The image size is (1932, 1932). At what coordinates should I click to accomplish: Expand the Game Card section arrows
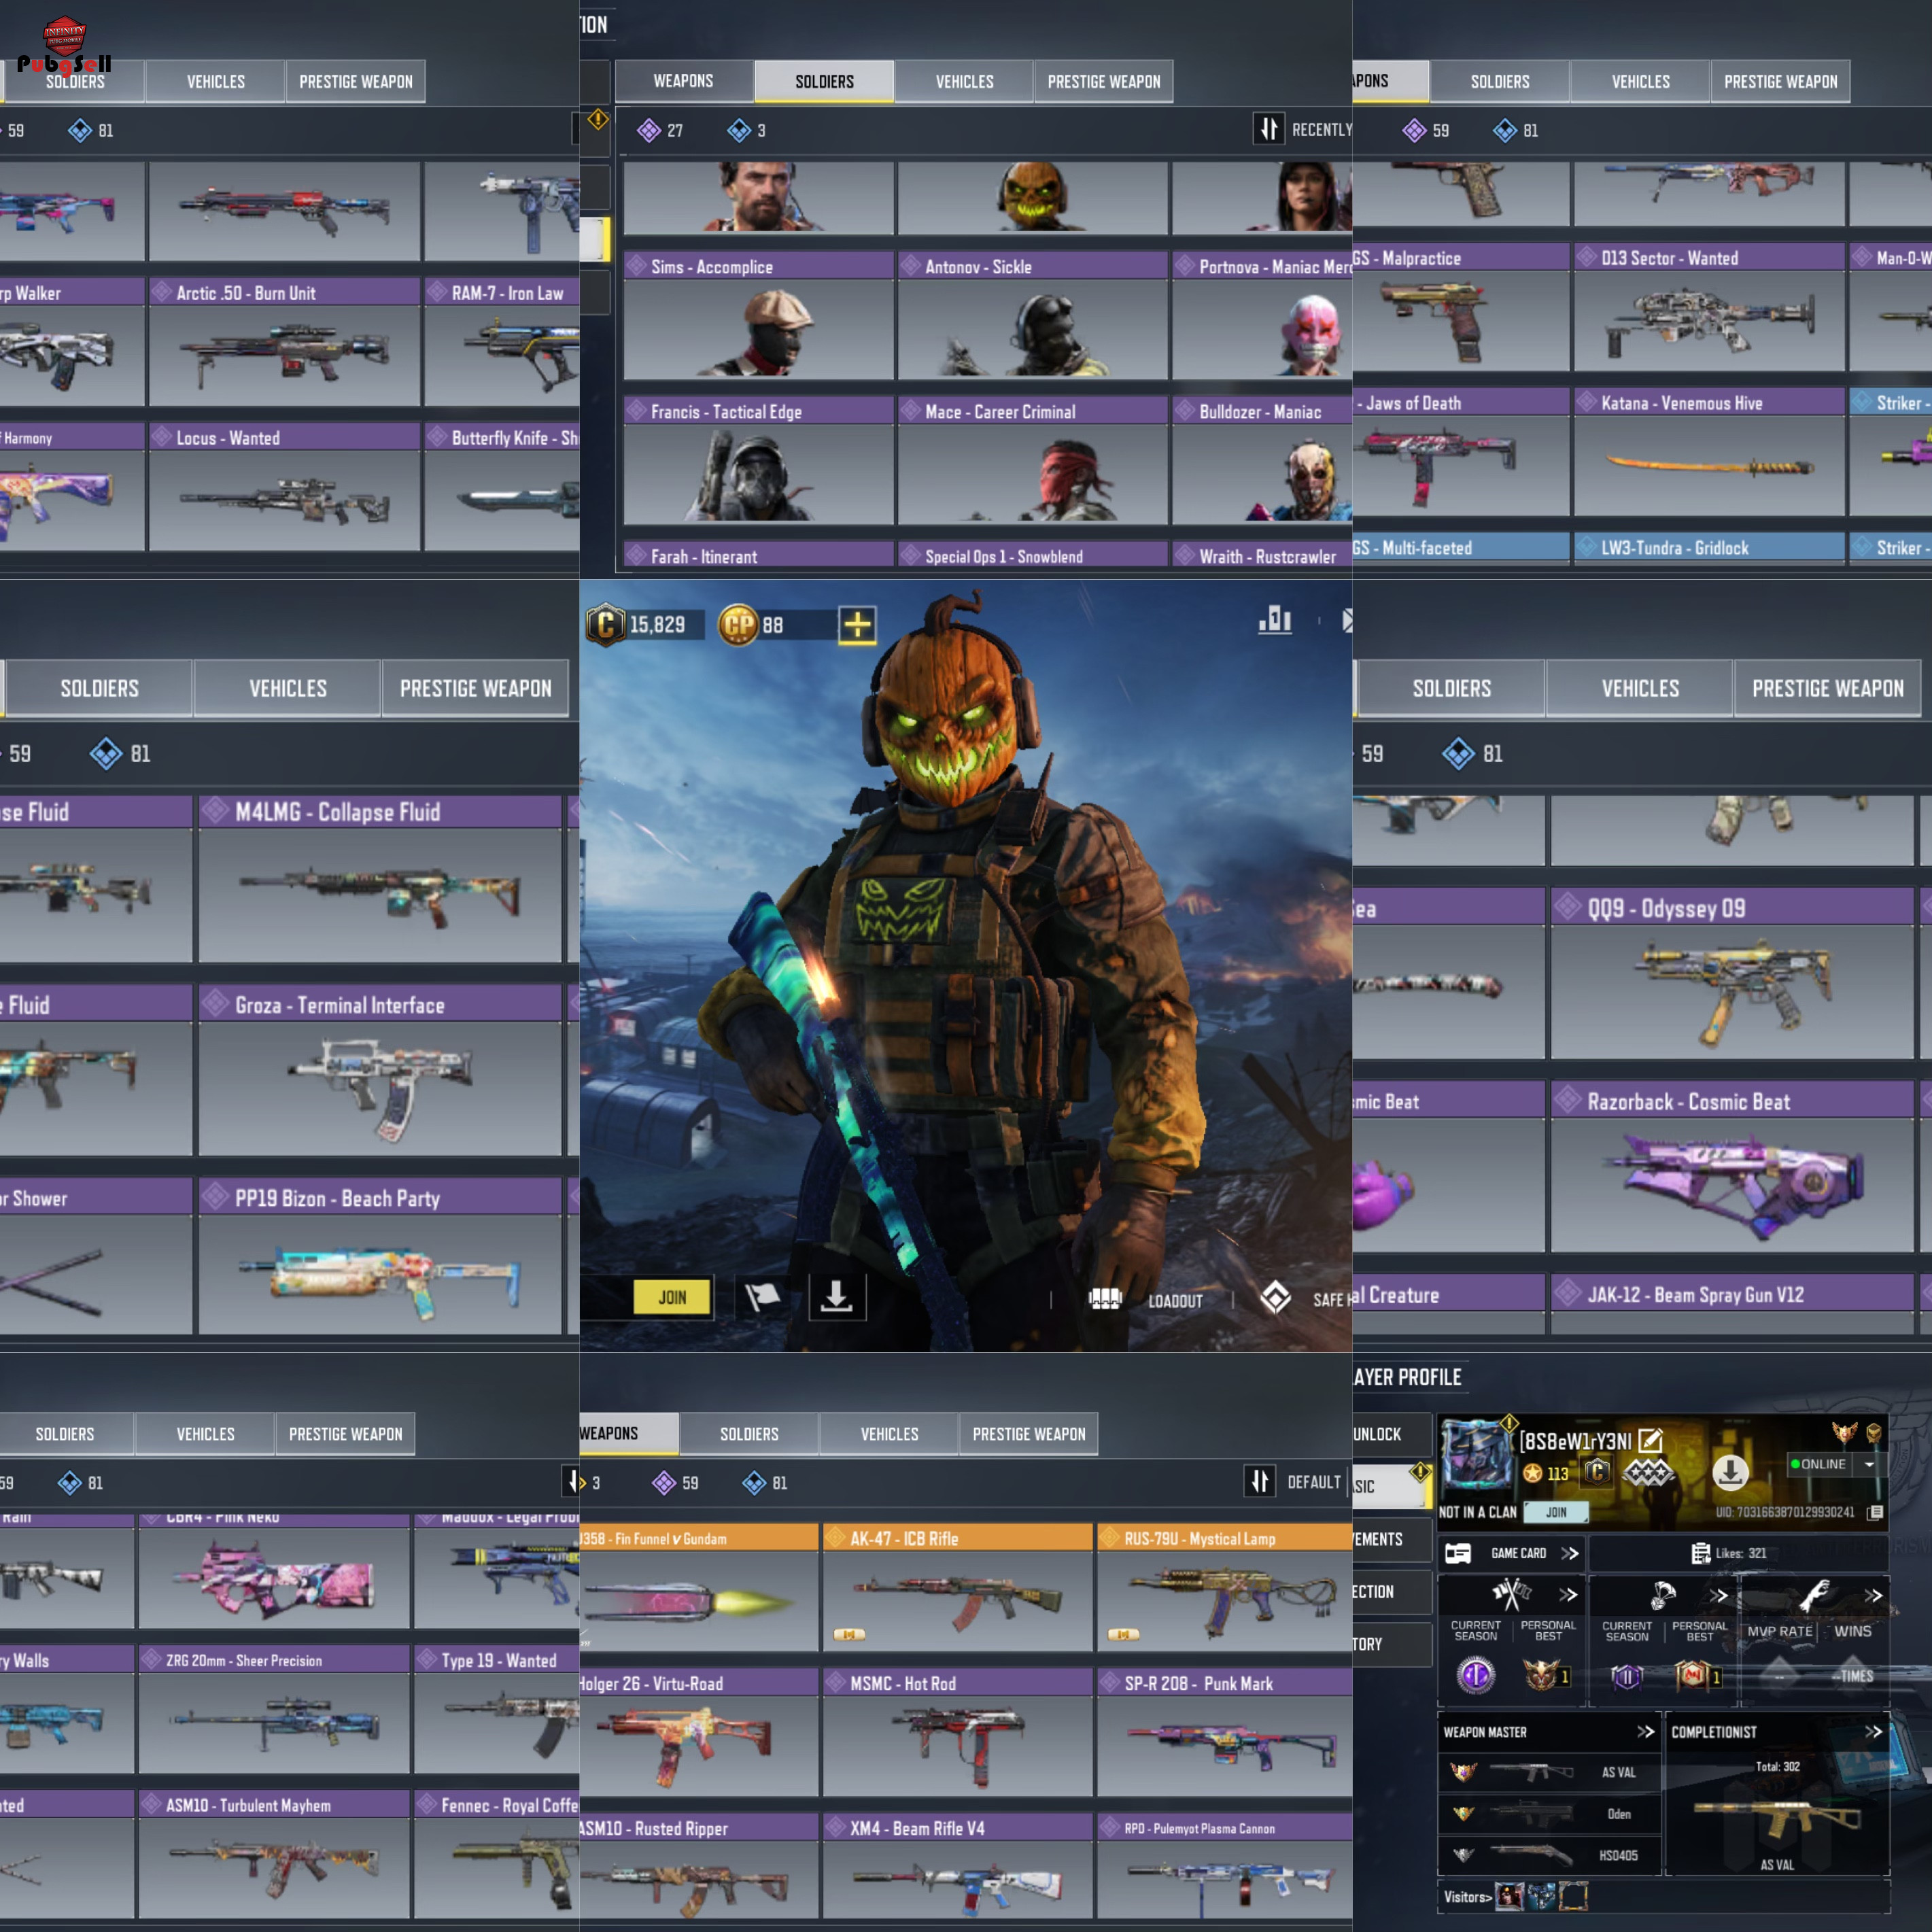(1570, 1553)
